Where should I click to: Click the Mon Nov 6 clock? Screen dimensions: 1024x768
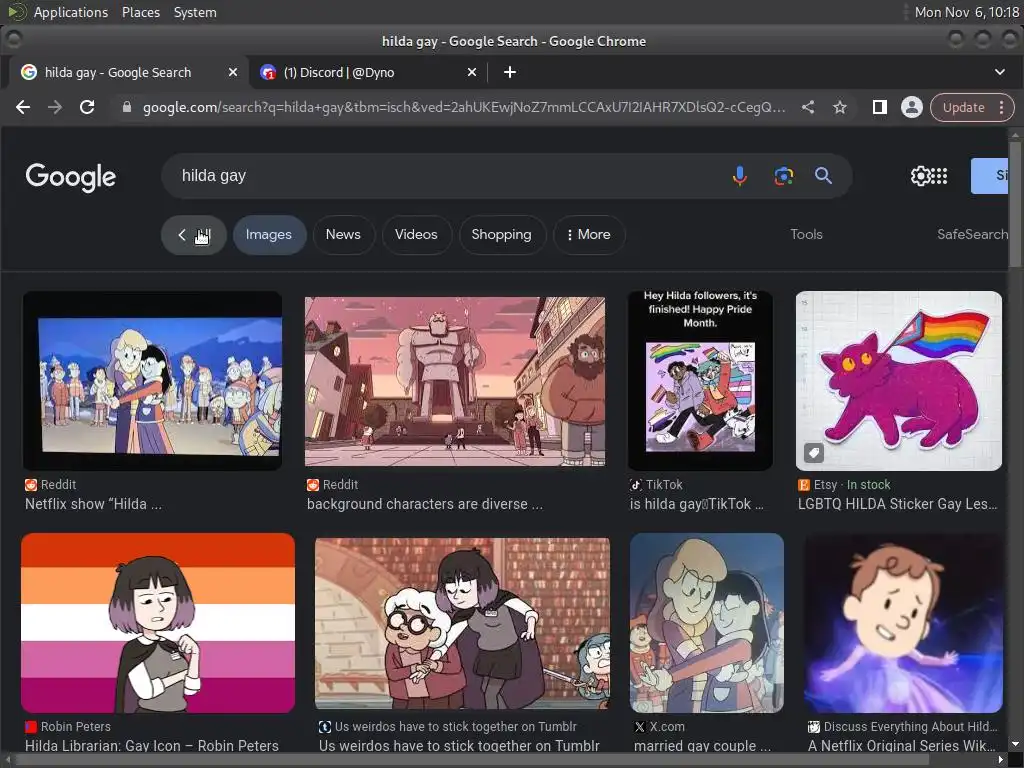point(967,12)
